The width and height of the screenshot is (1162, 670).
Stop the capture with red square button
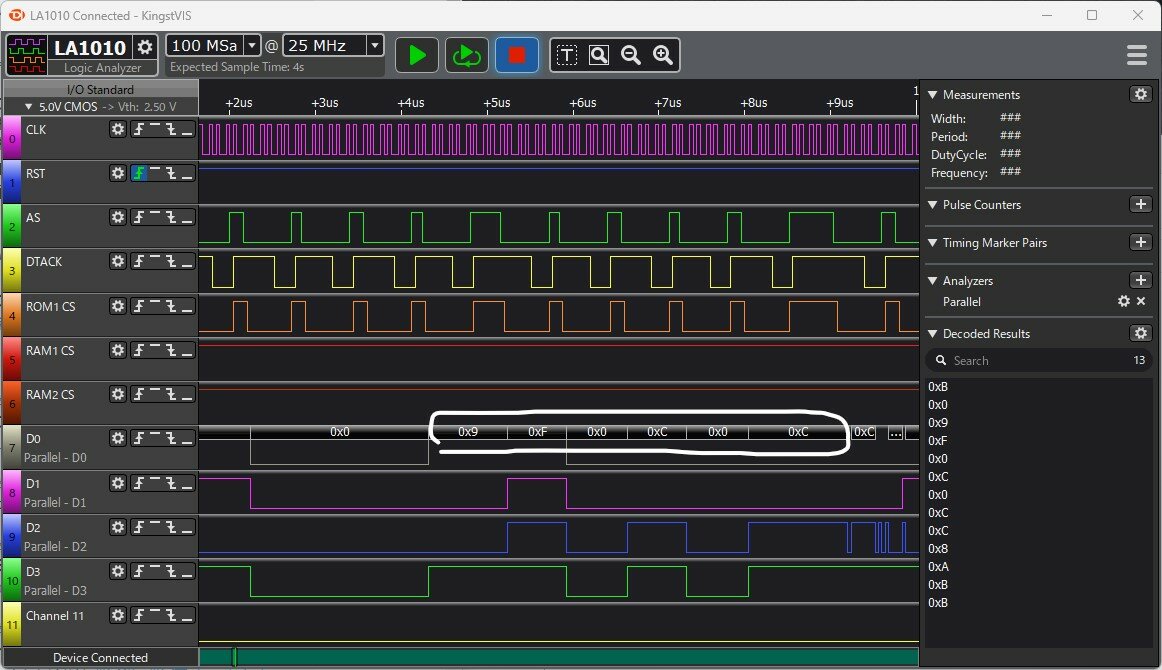516,55
